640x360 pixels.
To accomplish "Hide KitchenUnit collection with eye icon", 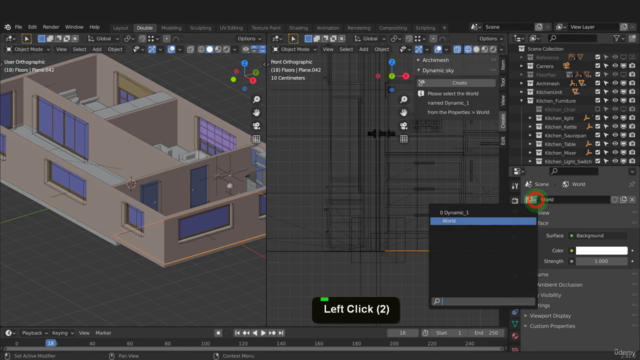I will click(x=615, y=92).
